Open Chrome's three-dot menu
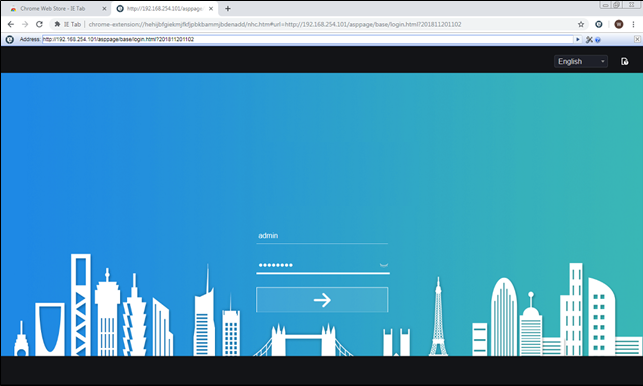 point(634,24)
